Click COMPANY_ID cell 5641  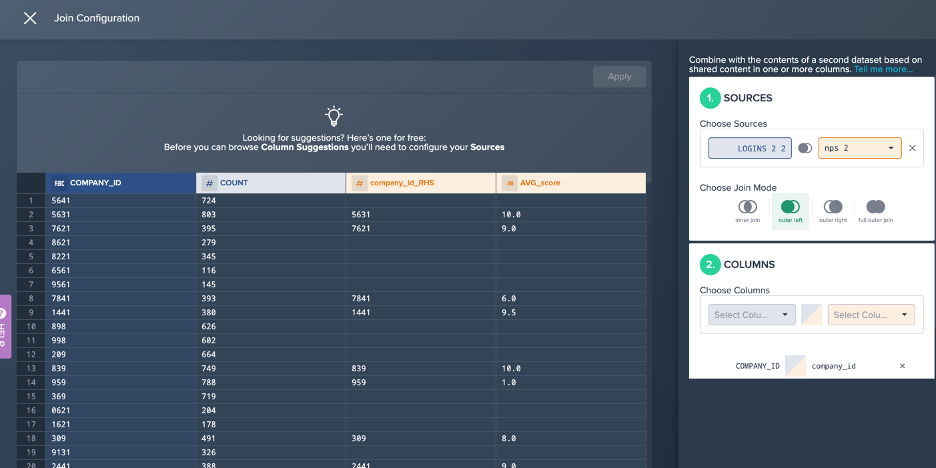coord(121,201)
